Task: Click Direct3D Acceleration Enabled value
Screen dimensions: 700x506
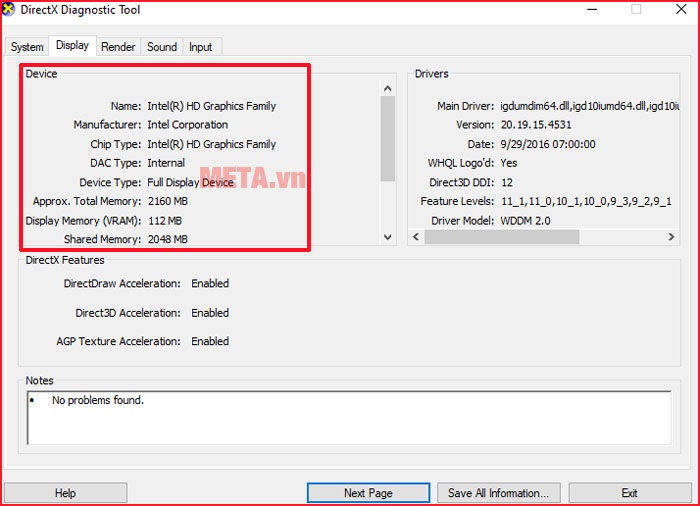Action: (x=210, y=313)
